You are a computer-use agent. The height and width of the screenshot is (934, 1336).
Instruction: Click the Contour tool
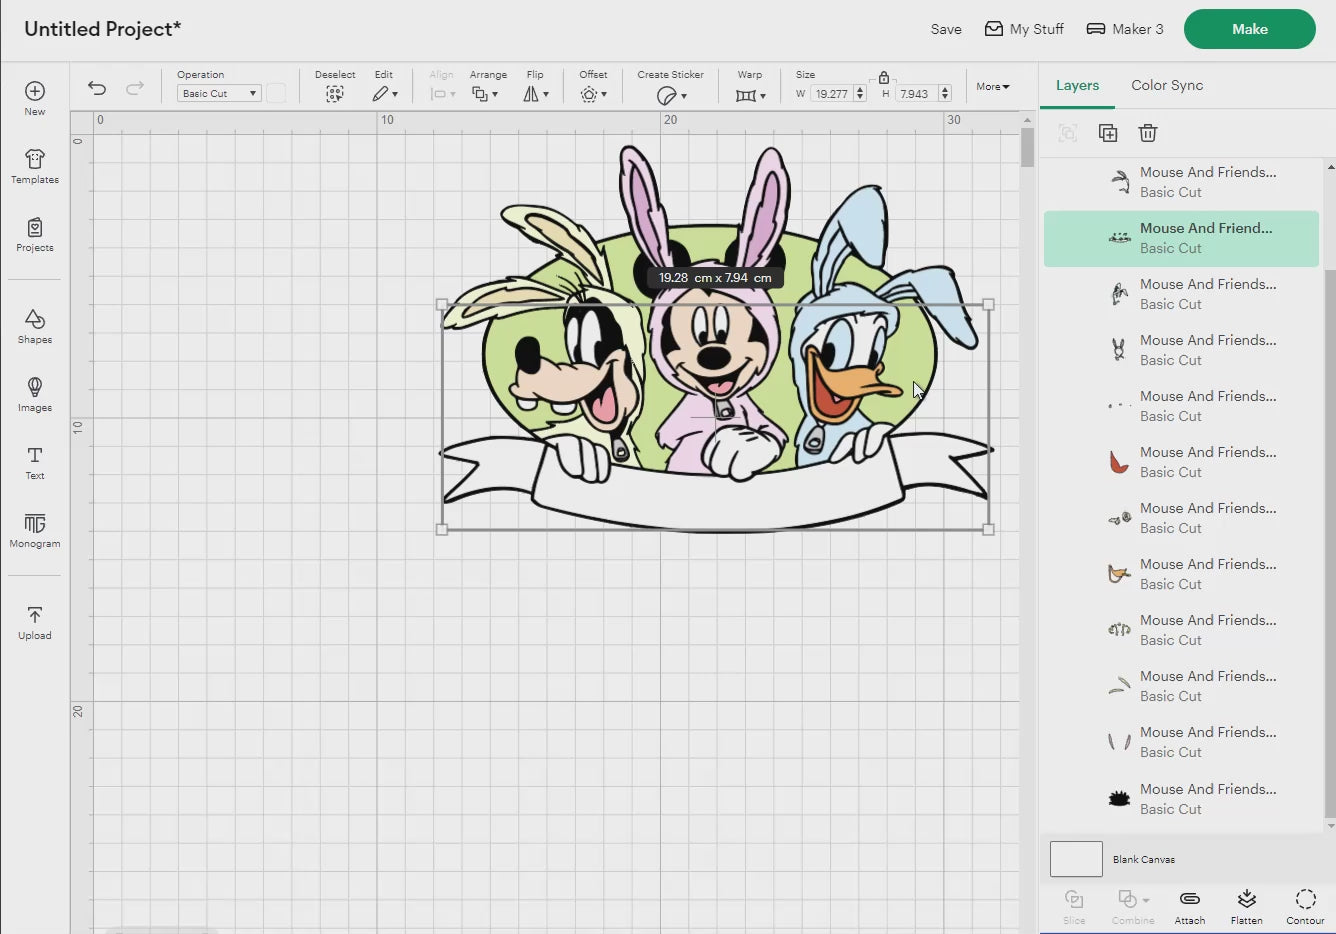1305,907
